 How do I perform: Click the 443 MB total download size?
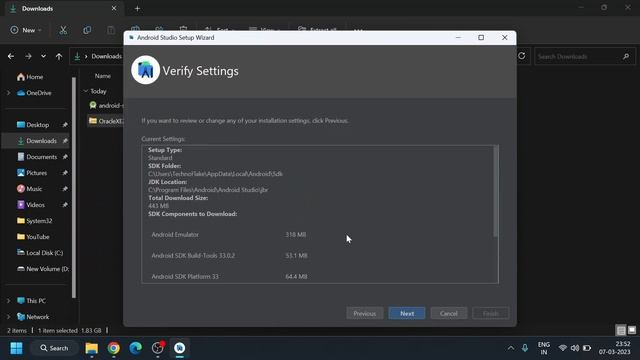pos(158,206)
